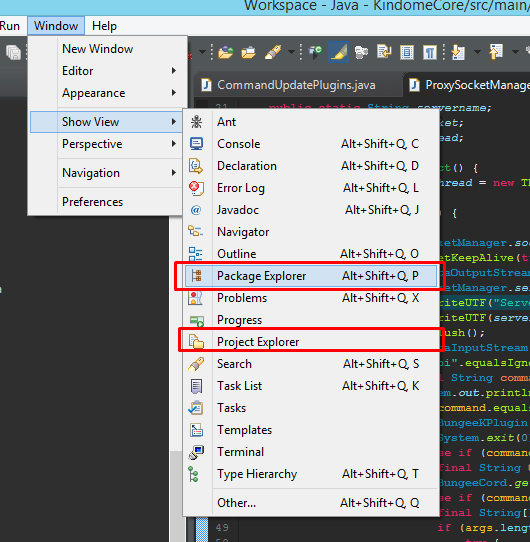Screen dimensions: 530x542
Task: Click the Tasks clipboard icon
Action: [196, 408]
